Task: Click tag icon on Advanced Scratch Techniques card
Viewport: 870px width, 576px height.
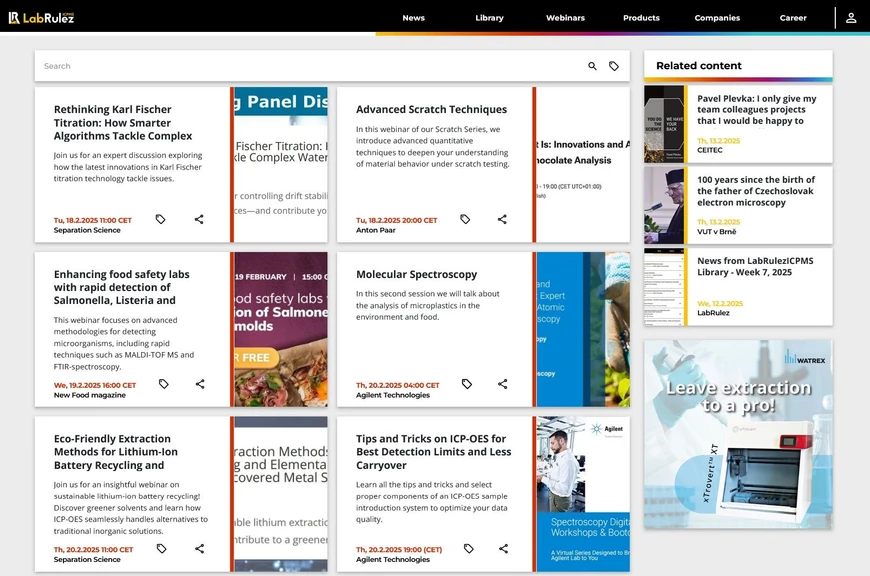Action: tap(465, 219)
